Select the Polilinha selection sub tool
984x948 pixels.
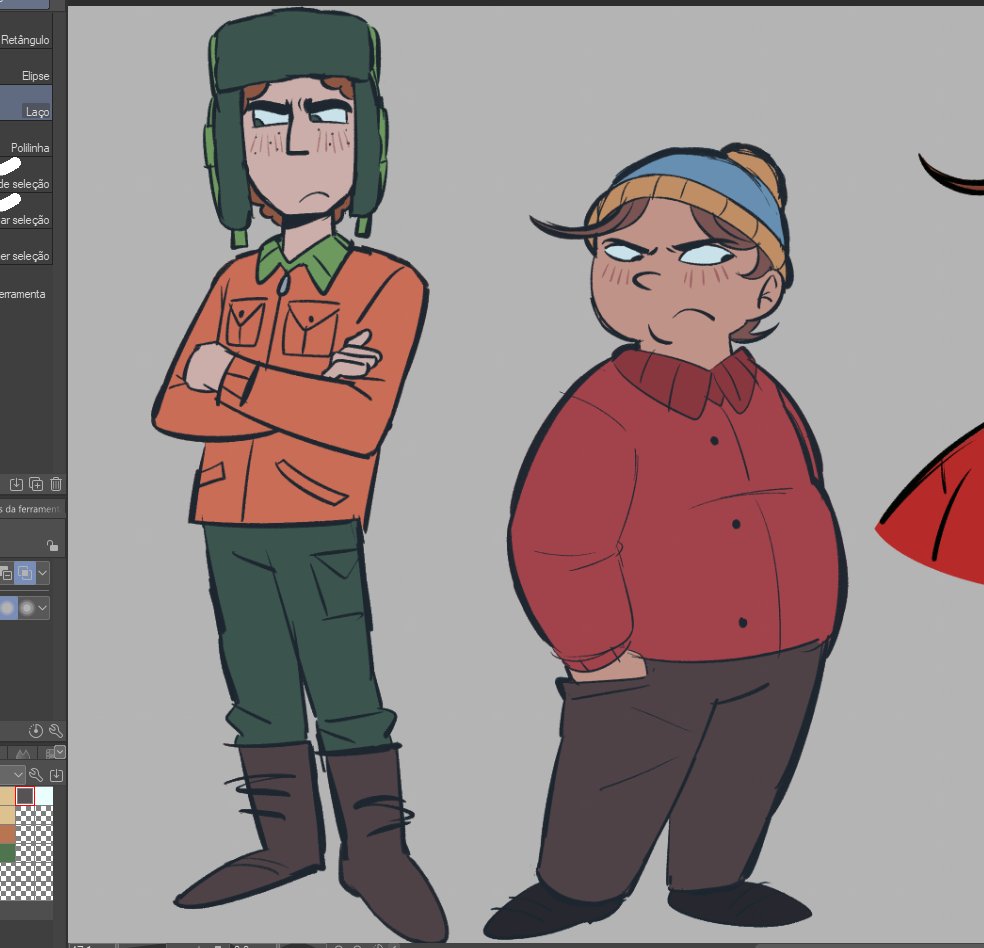pyautogui.click(x=25, y=140)
